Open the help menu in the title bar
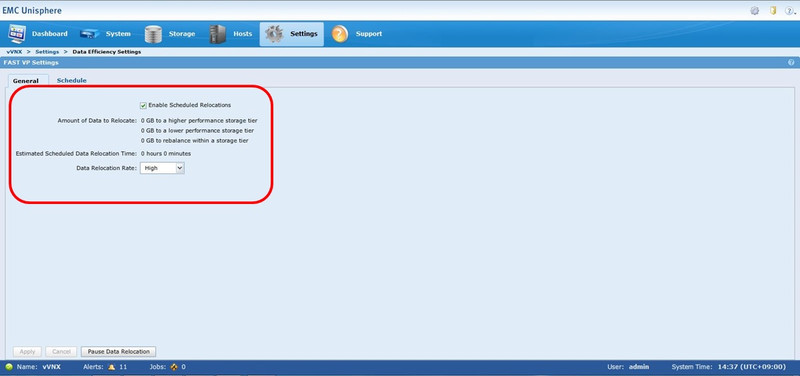800x376 pixels. pos(790,11)
